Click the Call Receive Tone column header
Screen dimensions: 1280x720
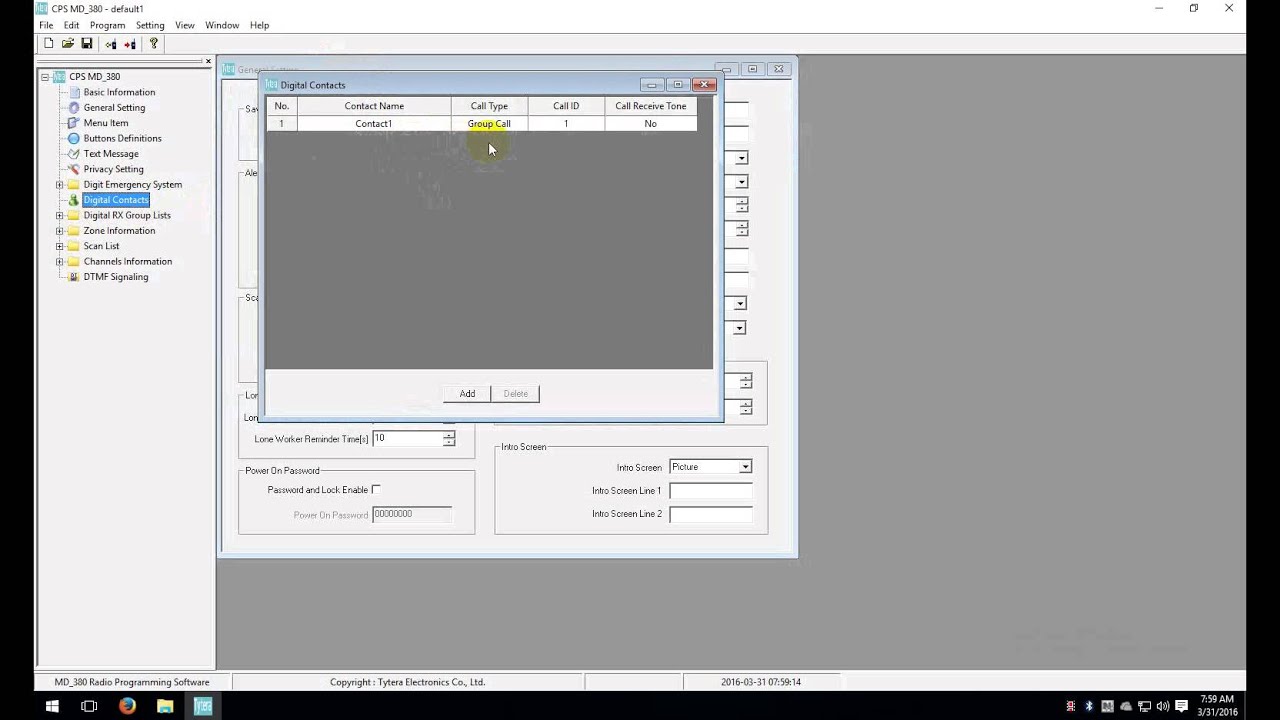651,106
